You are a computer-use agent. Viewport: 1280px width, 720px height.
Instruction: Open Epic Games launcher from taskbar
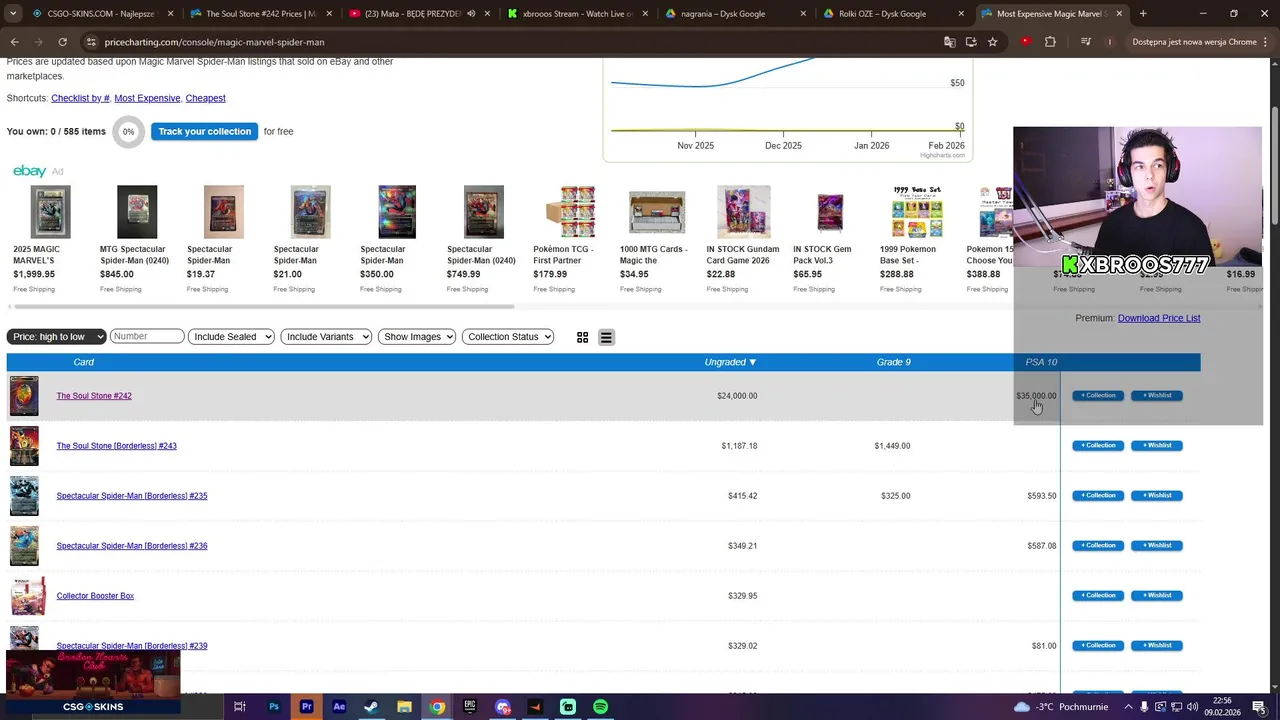470,707
